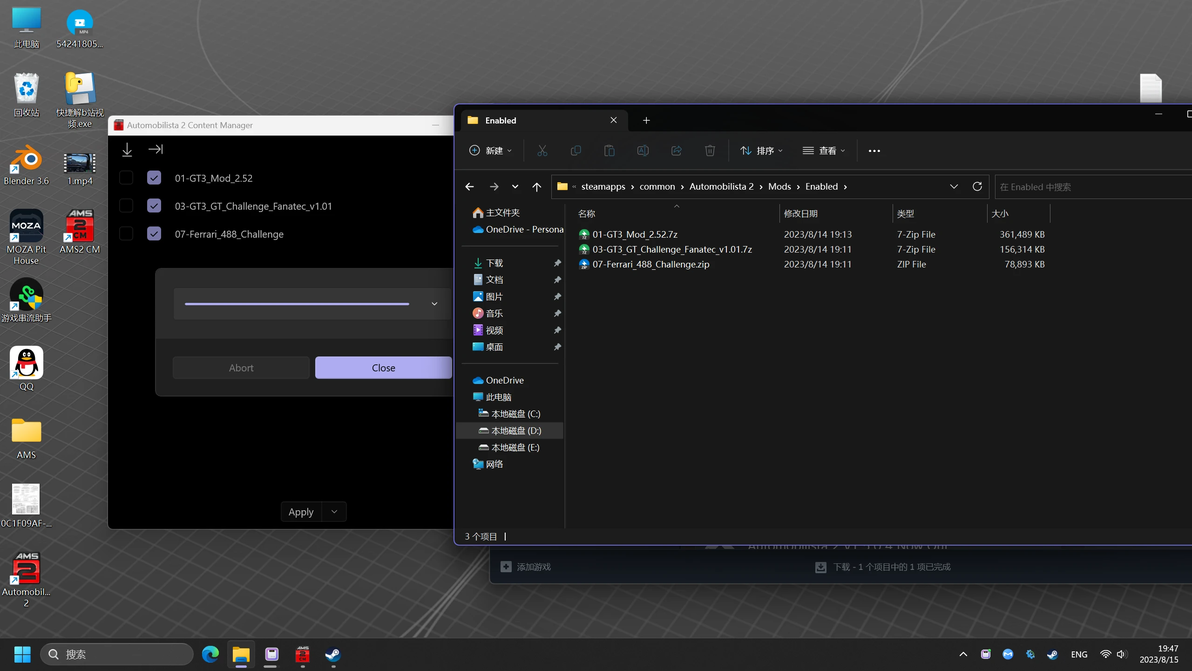The image size is (1192, 671).
Task: Click the import arrow-to-bar icon in Content Manager
Action: coord(155,150)
